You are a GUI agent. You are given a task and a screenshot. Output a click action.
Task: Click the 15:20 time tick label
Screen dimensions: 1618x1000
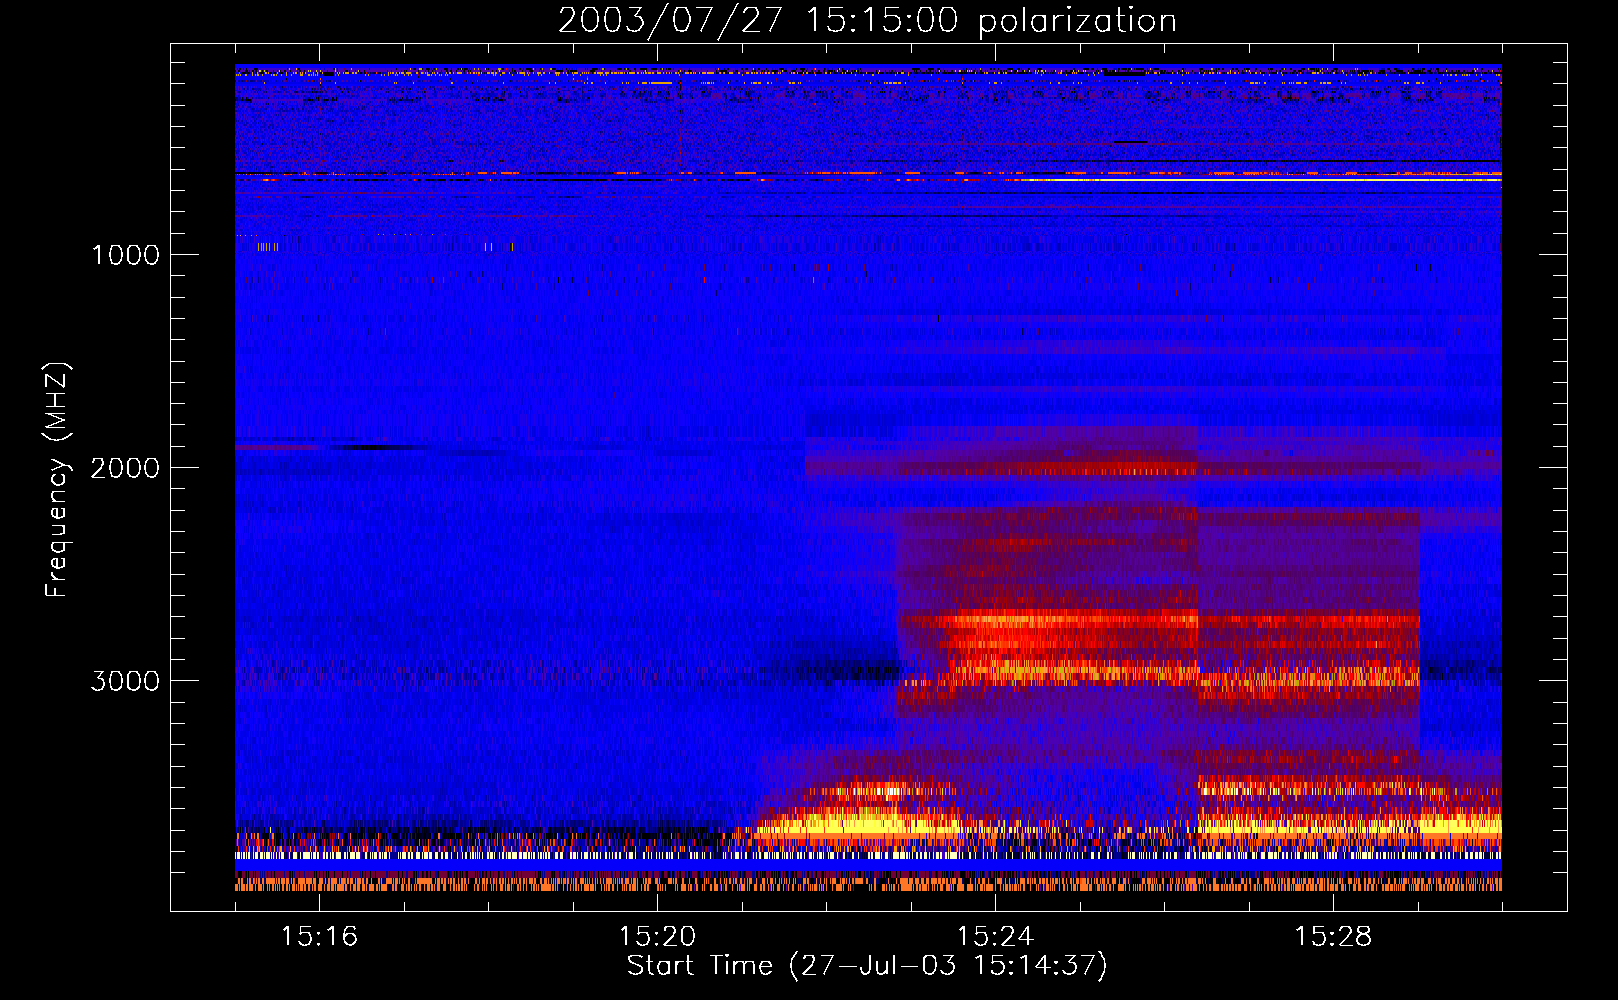coord(657,937)
